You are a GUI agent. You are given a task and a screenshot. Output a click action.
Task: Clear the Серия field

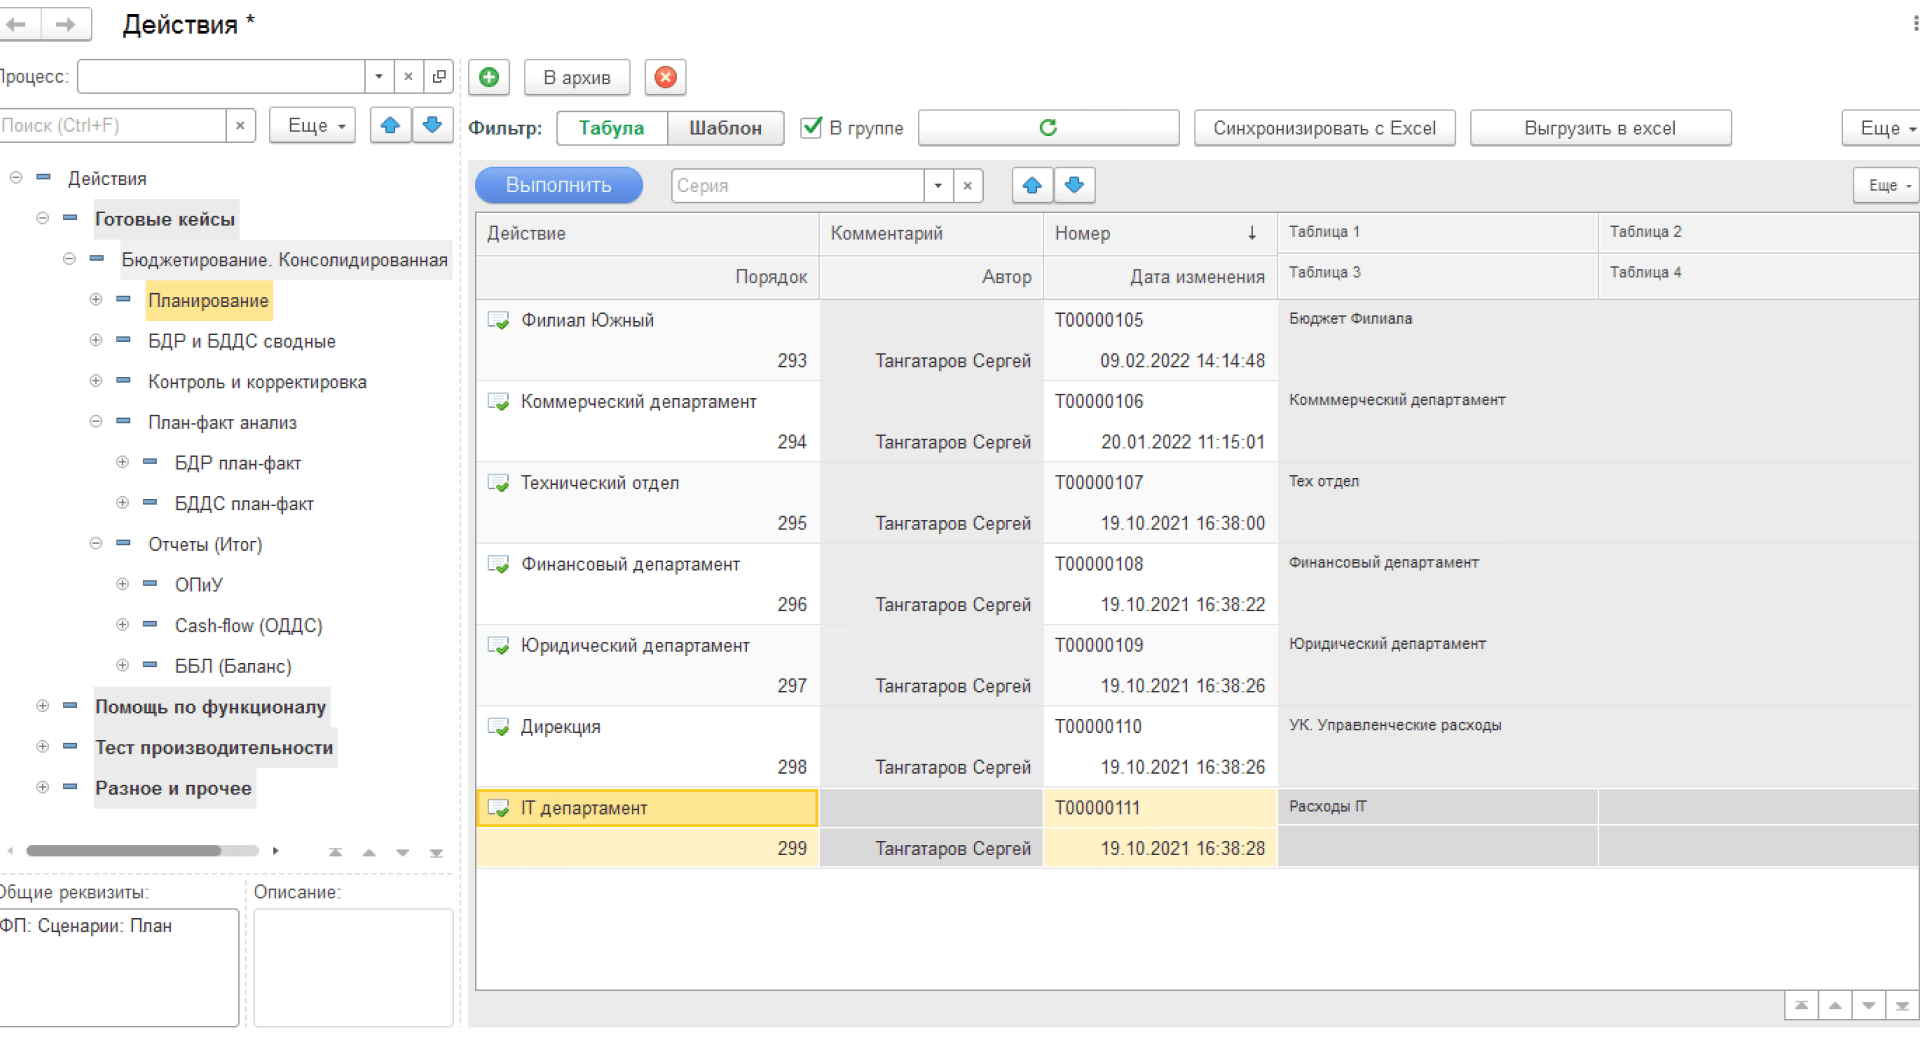[x=967, y=185]
